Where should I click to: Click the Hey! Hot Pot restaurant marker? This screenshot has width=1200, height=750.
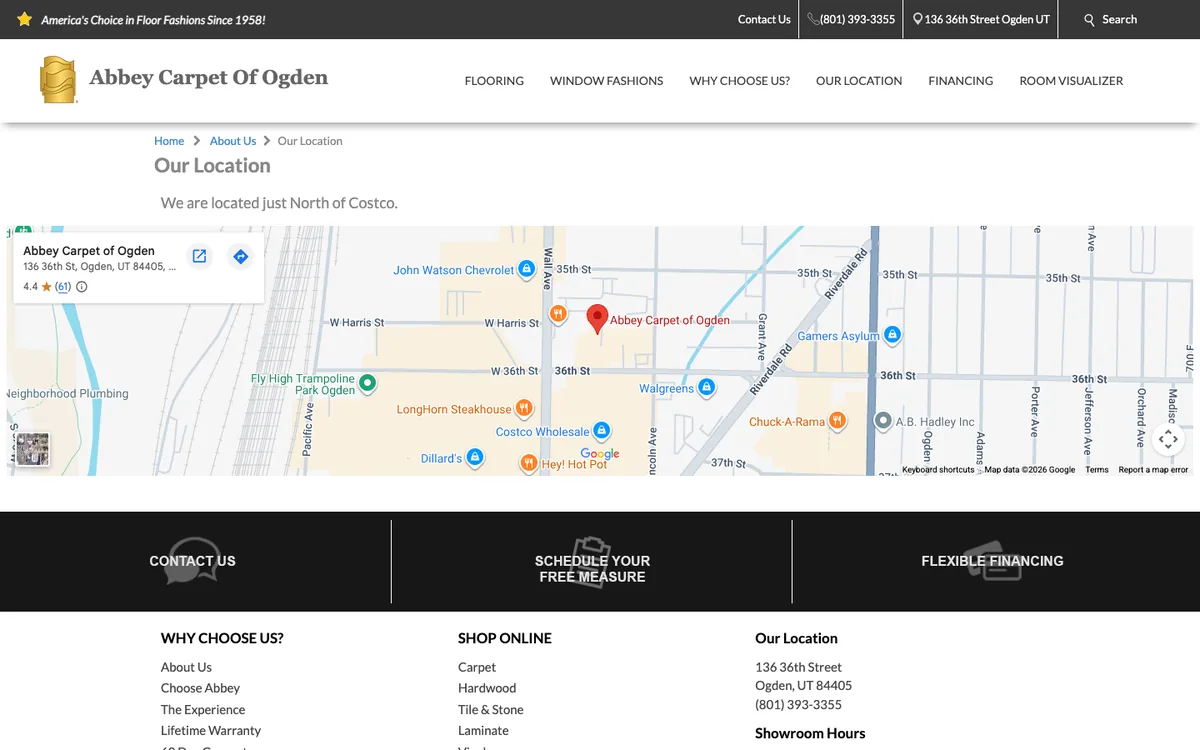[x=529, y=463]
